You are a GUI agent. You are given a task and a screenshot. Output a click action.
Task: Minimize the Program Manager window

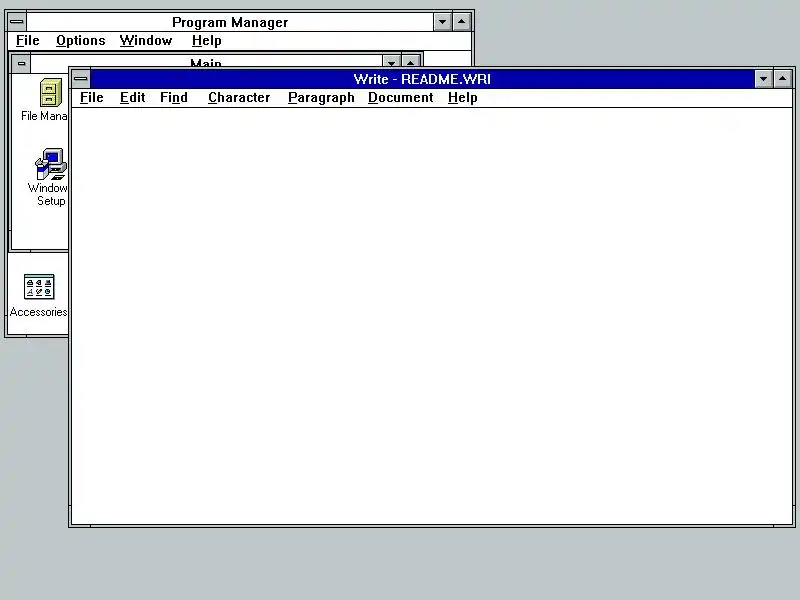[442, 22]
